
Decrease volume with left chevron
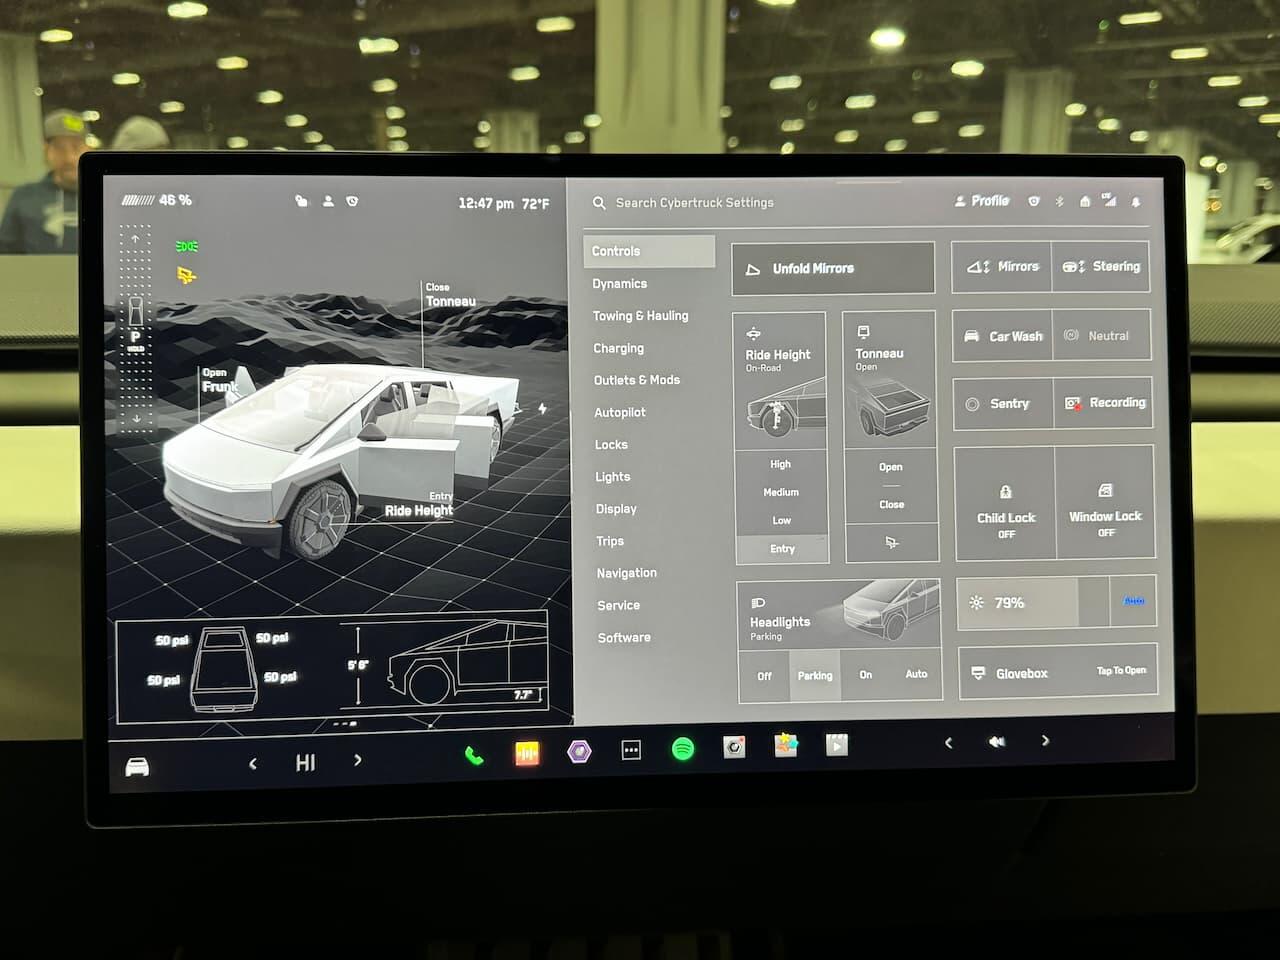tap(948, 742)
